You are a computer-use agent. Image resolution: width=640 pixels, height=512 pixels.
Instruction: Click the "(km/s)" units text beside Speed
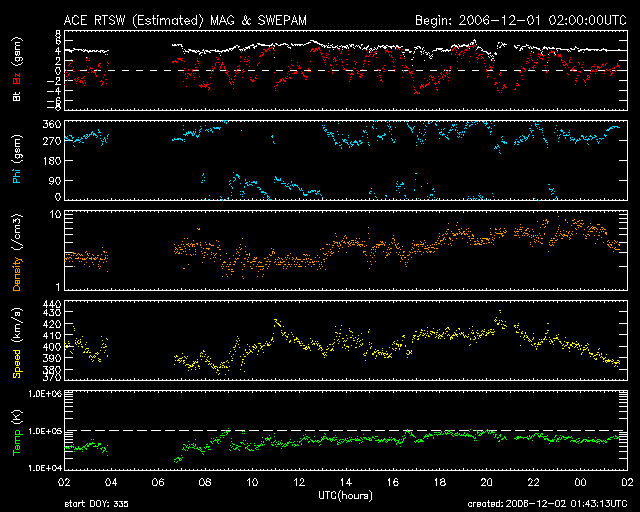tap(18, 325)
